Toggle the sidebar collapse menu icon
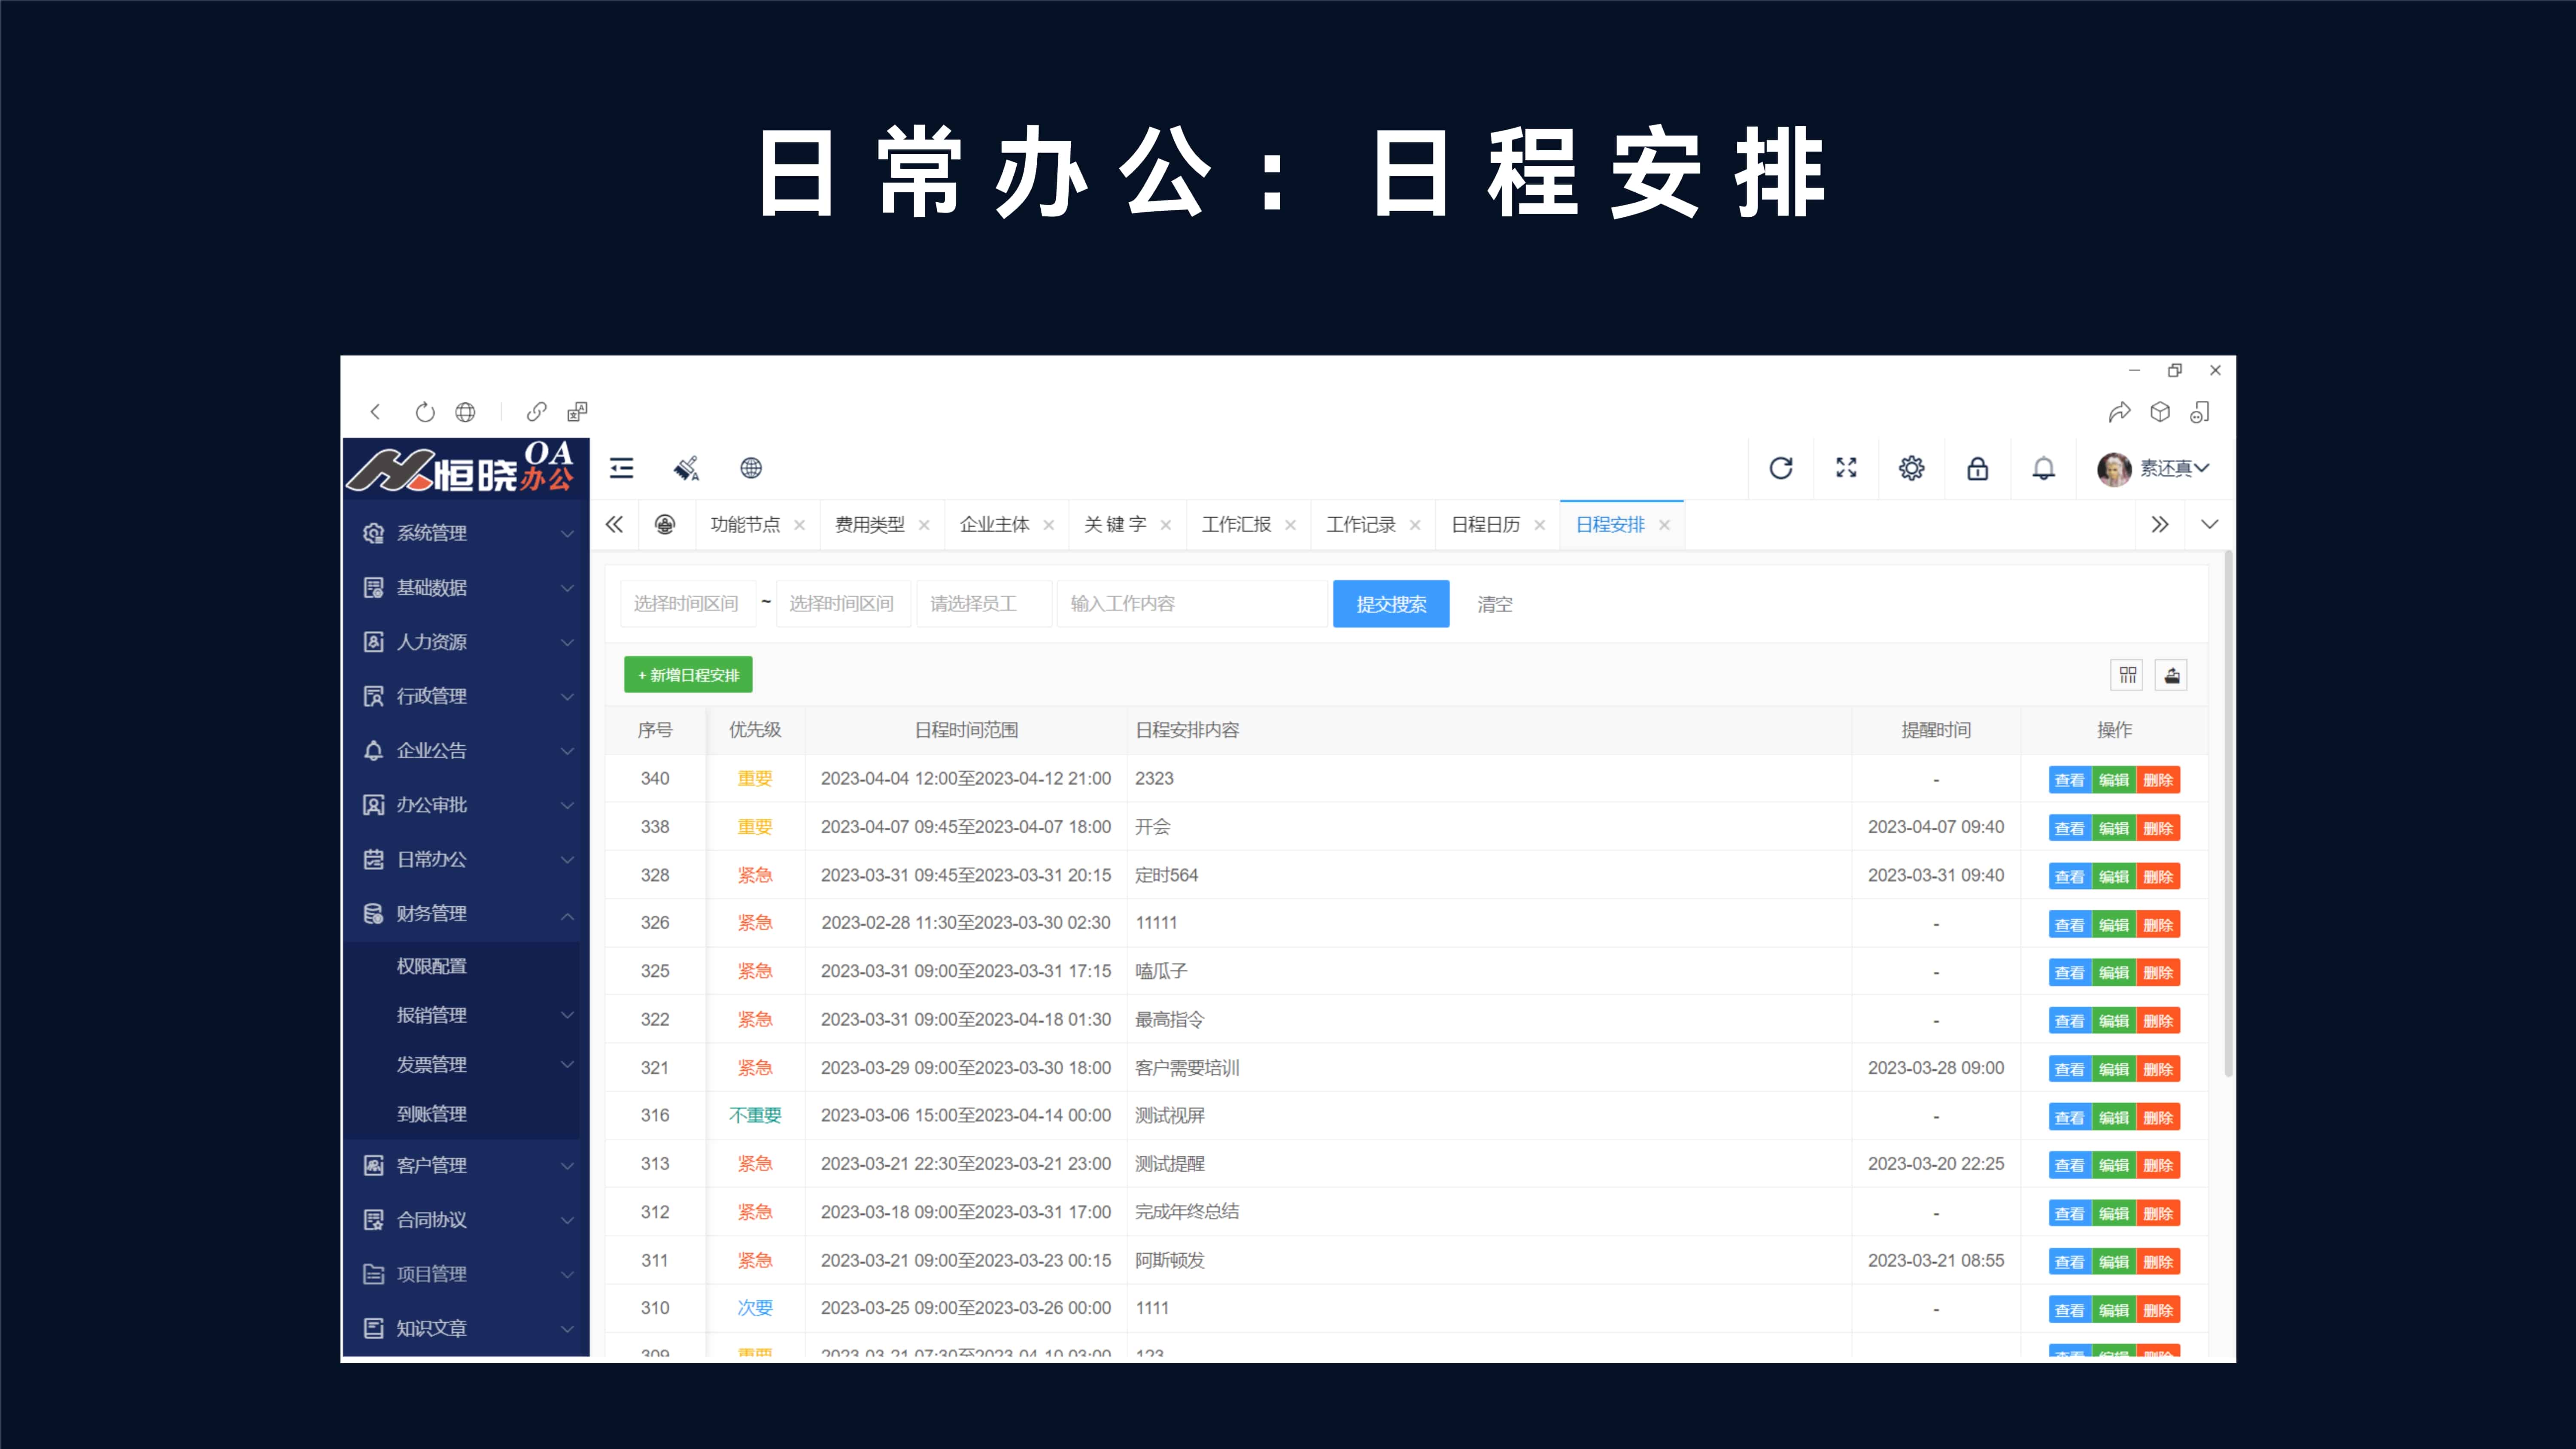This screenshot has width=2576, height=1449. pos(621,468)
